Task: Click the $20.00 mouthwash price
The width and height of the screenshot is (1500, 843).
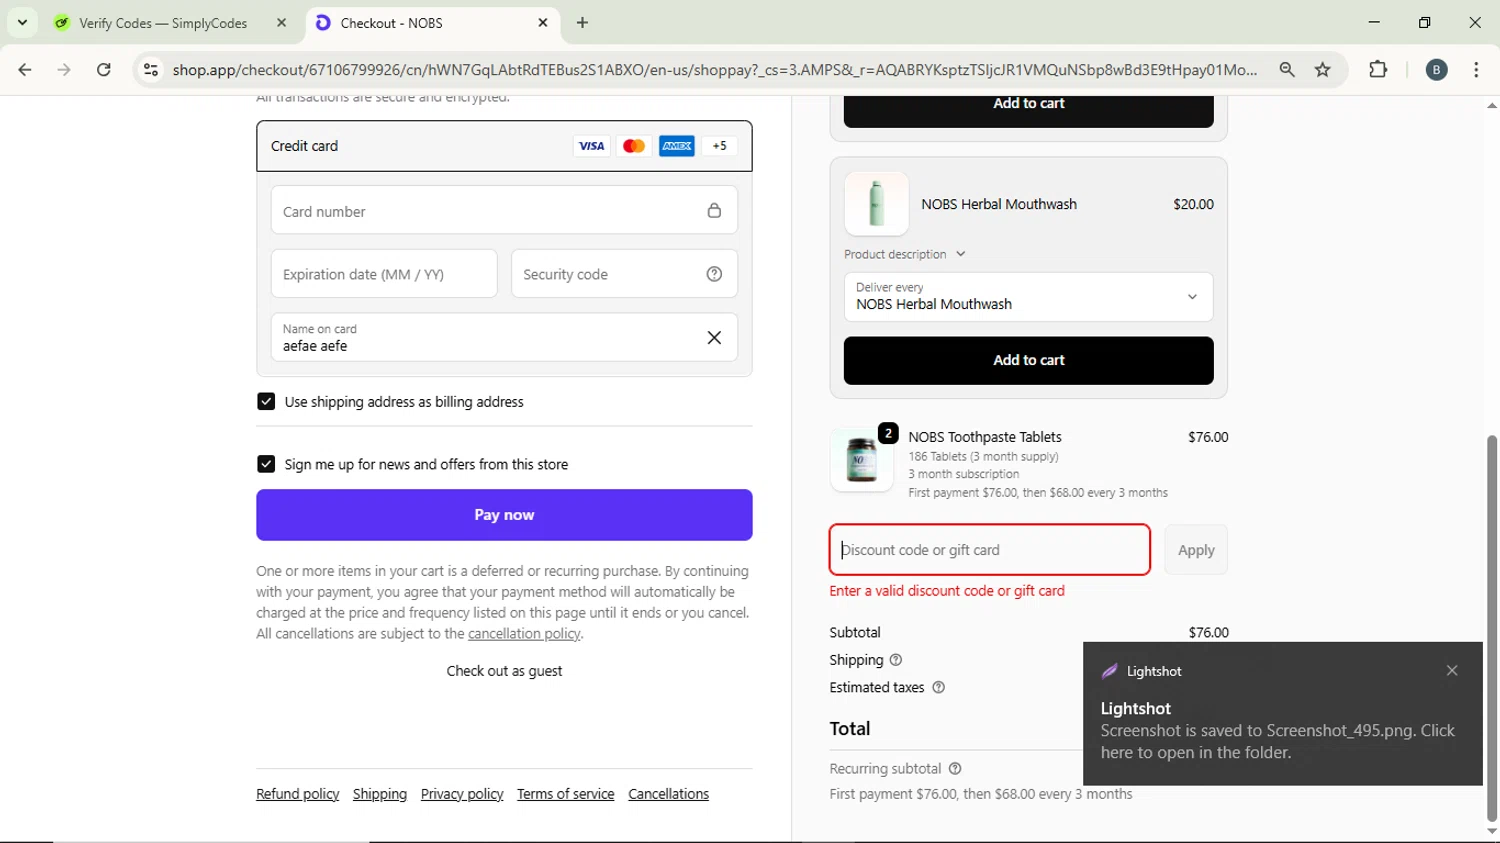Action: pyautogui.click(x=1193, y=204)
